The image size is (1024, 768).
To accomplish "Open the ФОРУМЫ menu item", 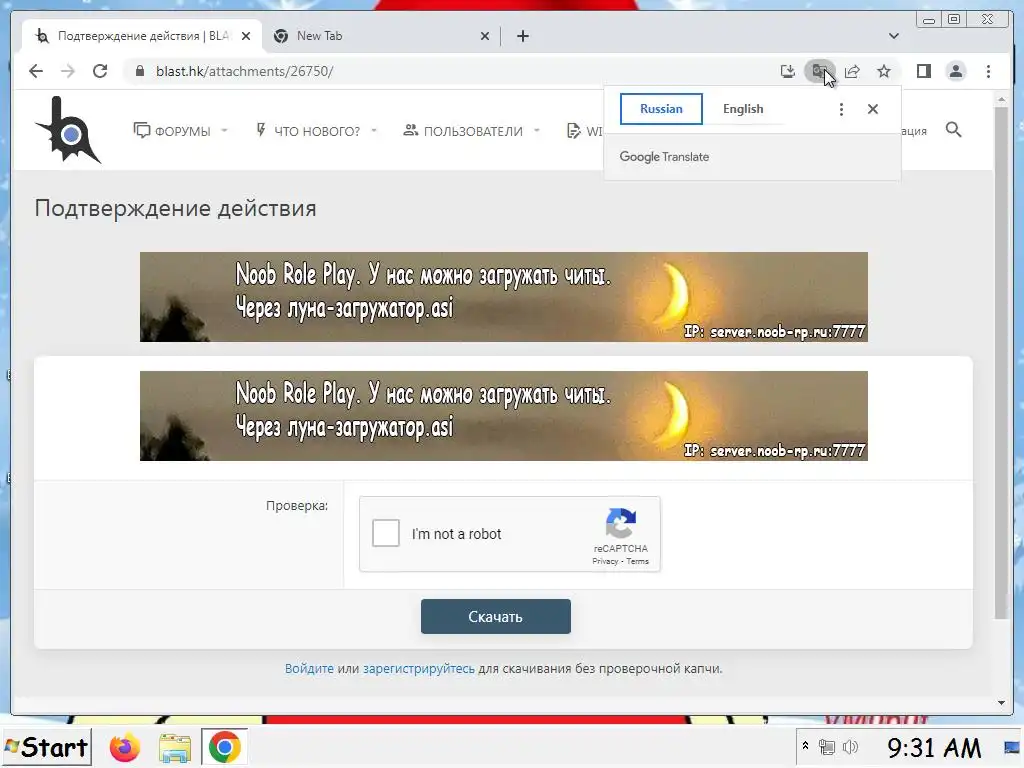I will (172, 131).
